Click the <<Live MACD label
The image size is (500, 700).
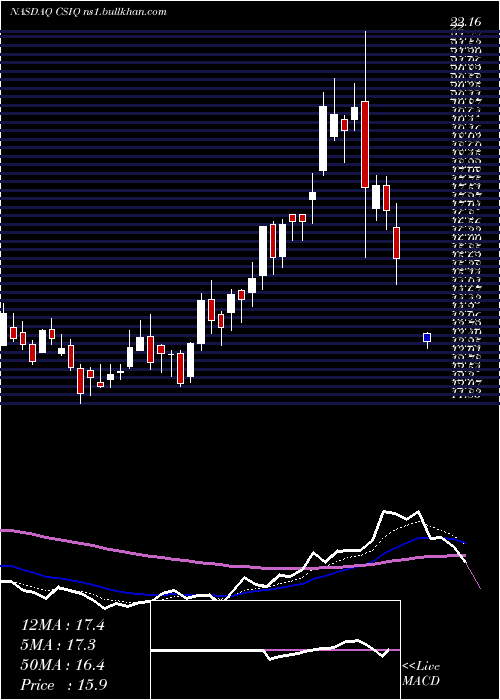pyautogui.click(x=421, y=673)
